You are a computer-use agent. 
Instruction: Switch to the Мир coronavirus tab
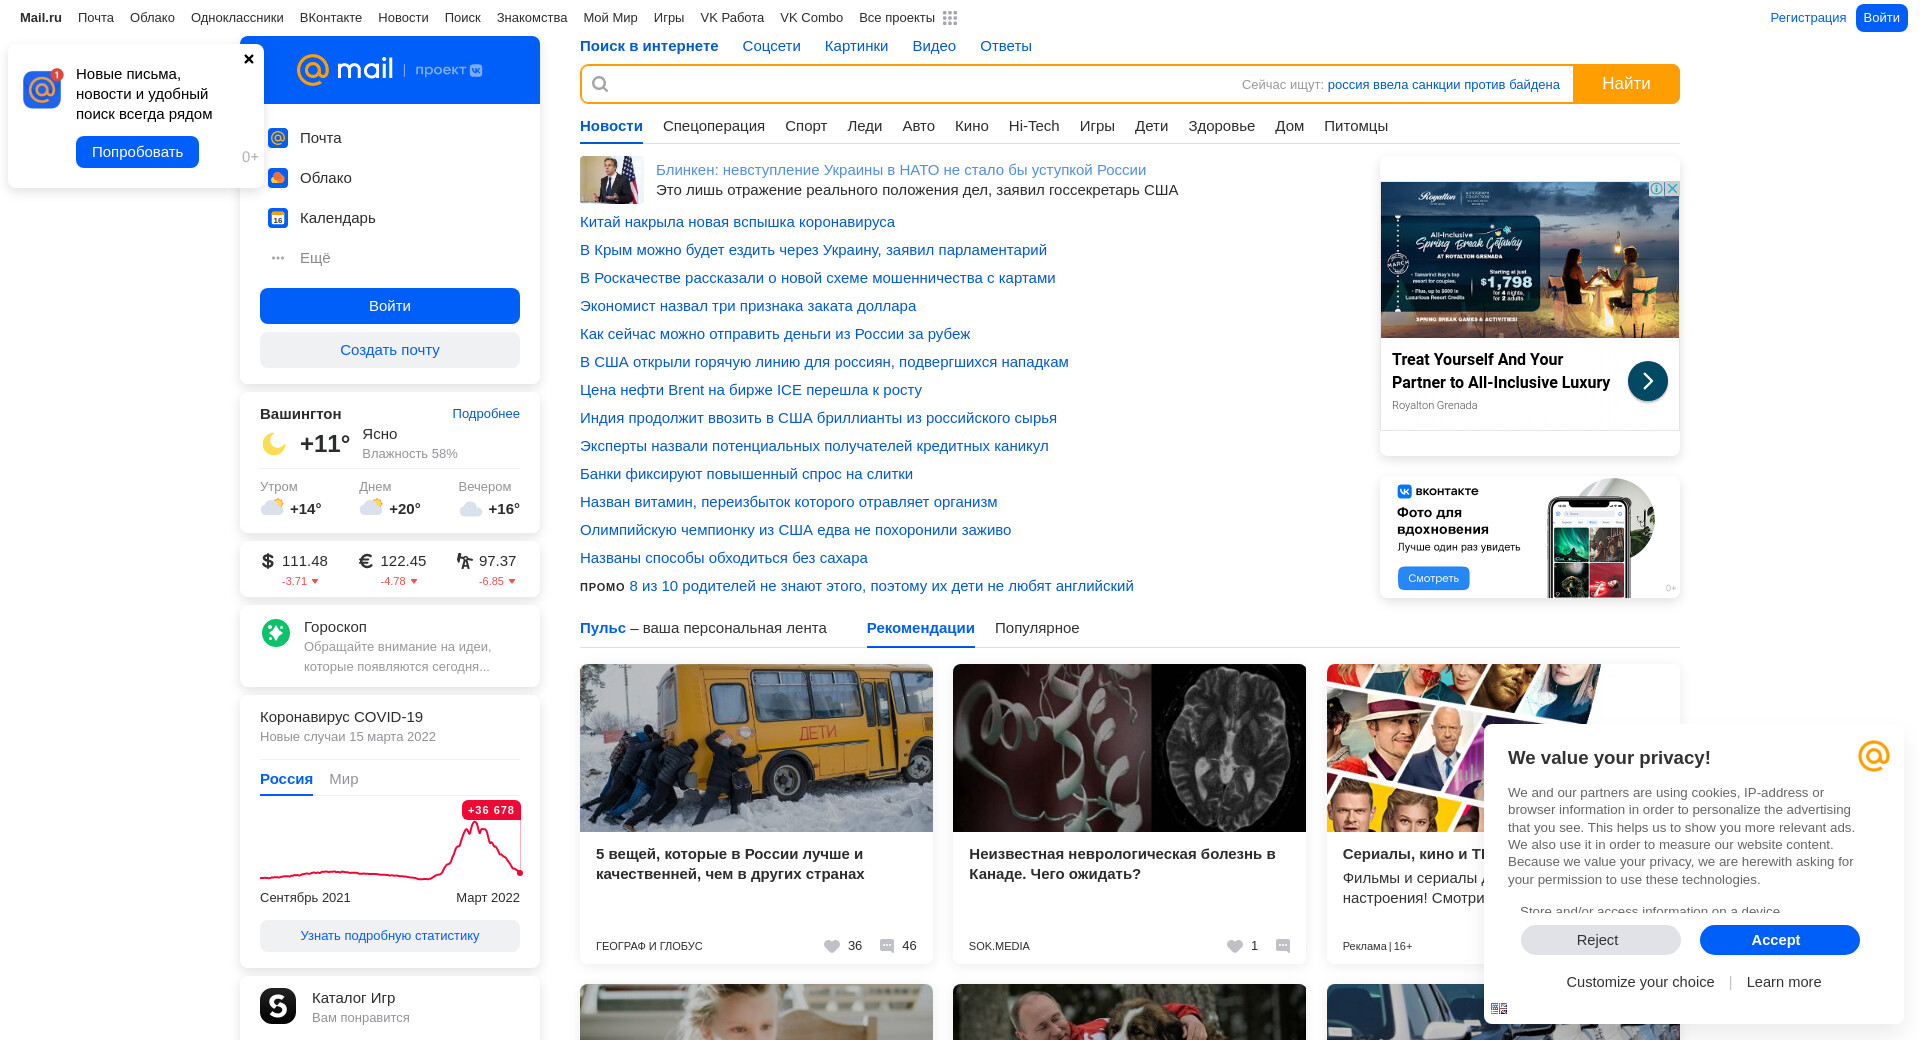pyautogui.click(x=343, y=779)
